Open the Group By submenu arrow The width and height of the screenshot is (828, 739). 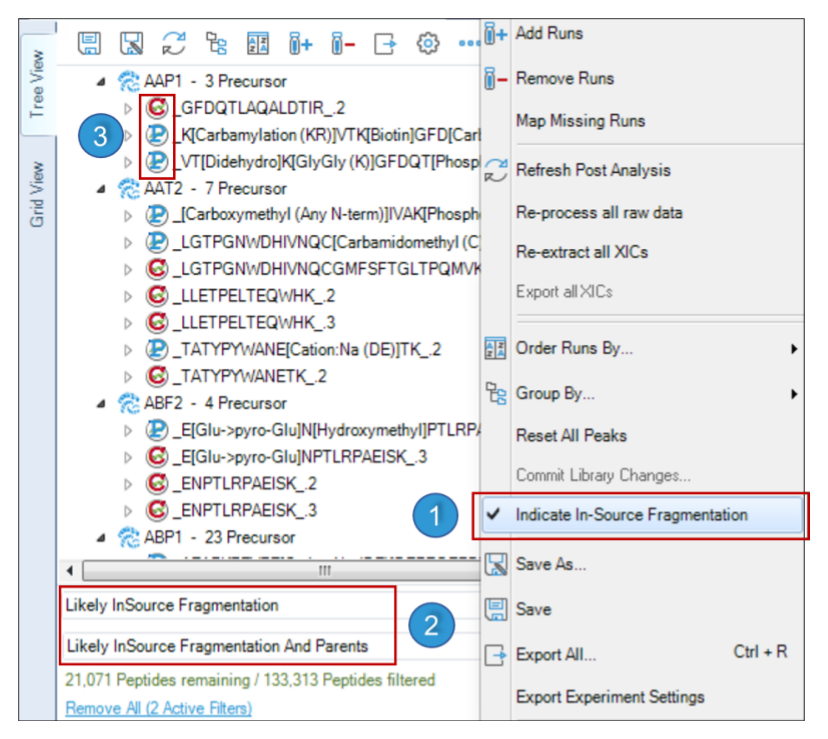[x=794, y=394]
